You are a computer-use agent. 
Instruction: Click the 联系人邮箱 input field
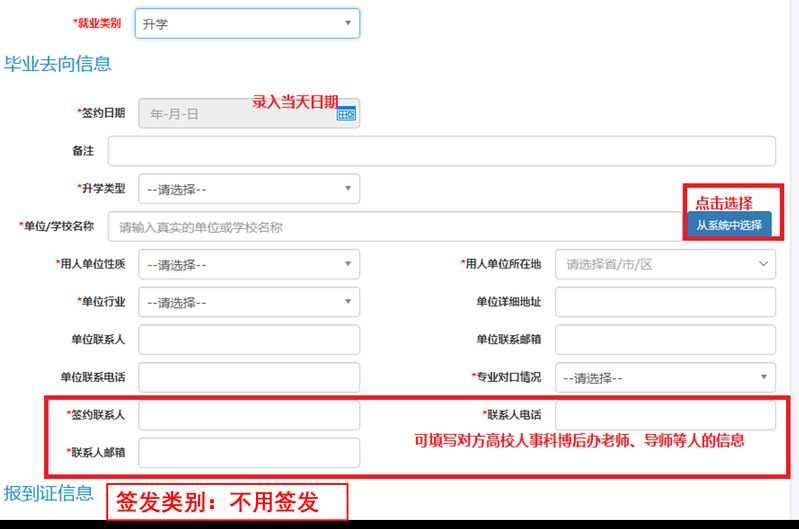pos(248,452)
